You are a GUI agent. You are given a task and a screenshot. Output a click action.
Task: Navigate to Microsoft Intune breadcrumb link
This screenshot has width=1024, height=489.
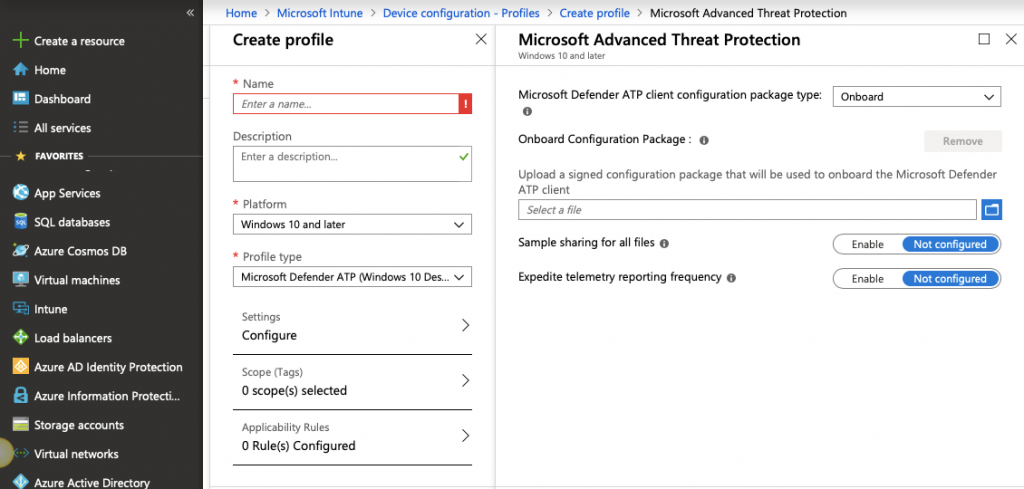(x=319, y=13)
